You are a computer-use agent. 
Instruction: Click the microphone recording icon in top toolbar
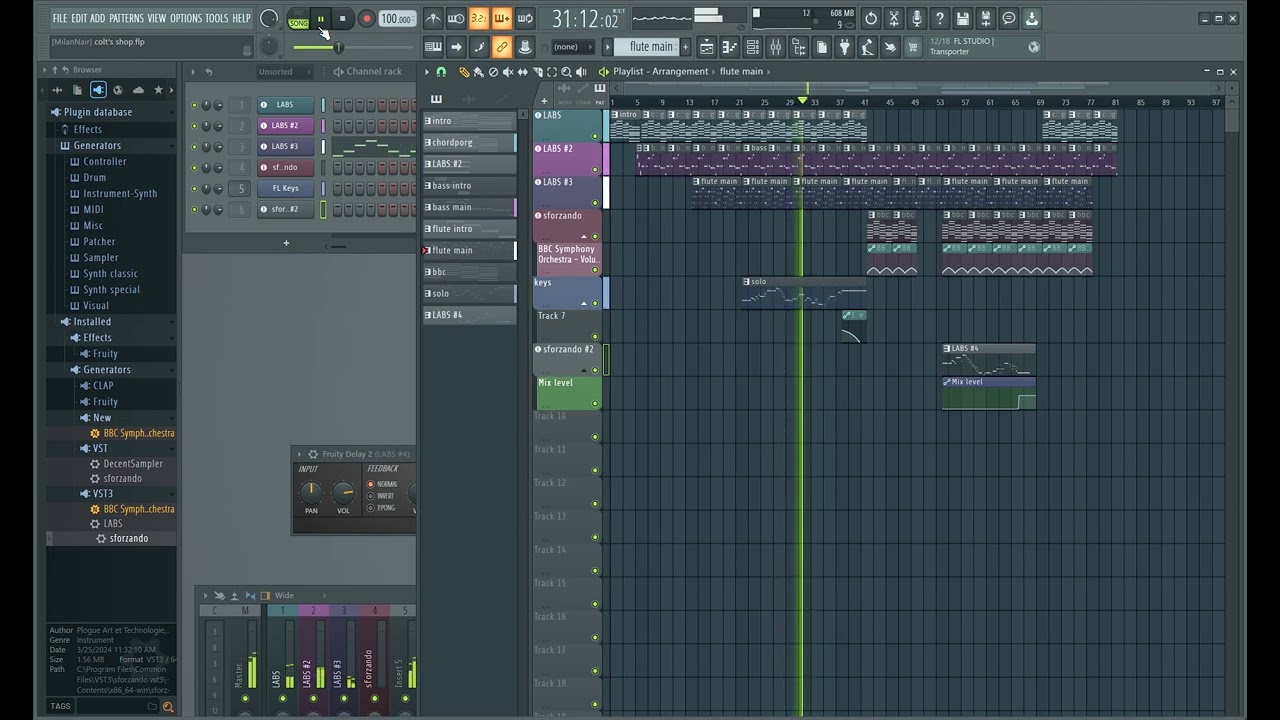(916, 18)
